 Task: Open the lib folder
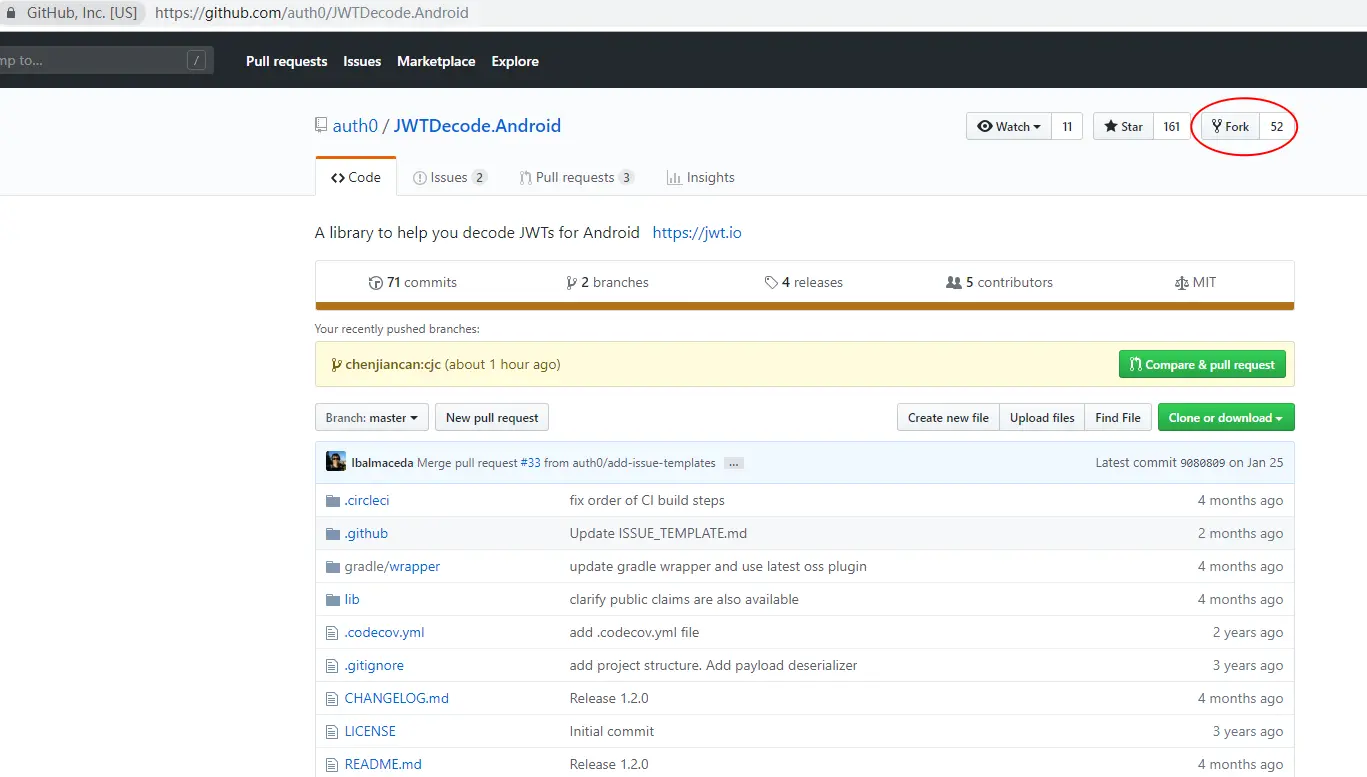(x=352, y=599)
